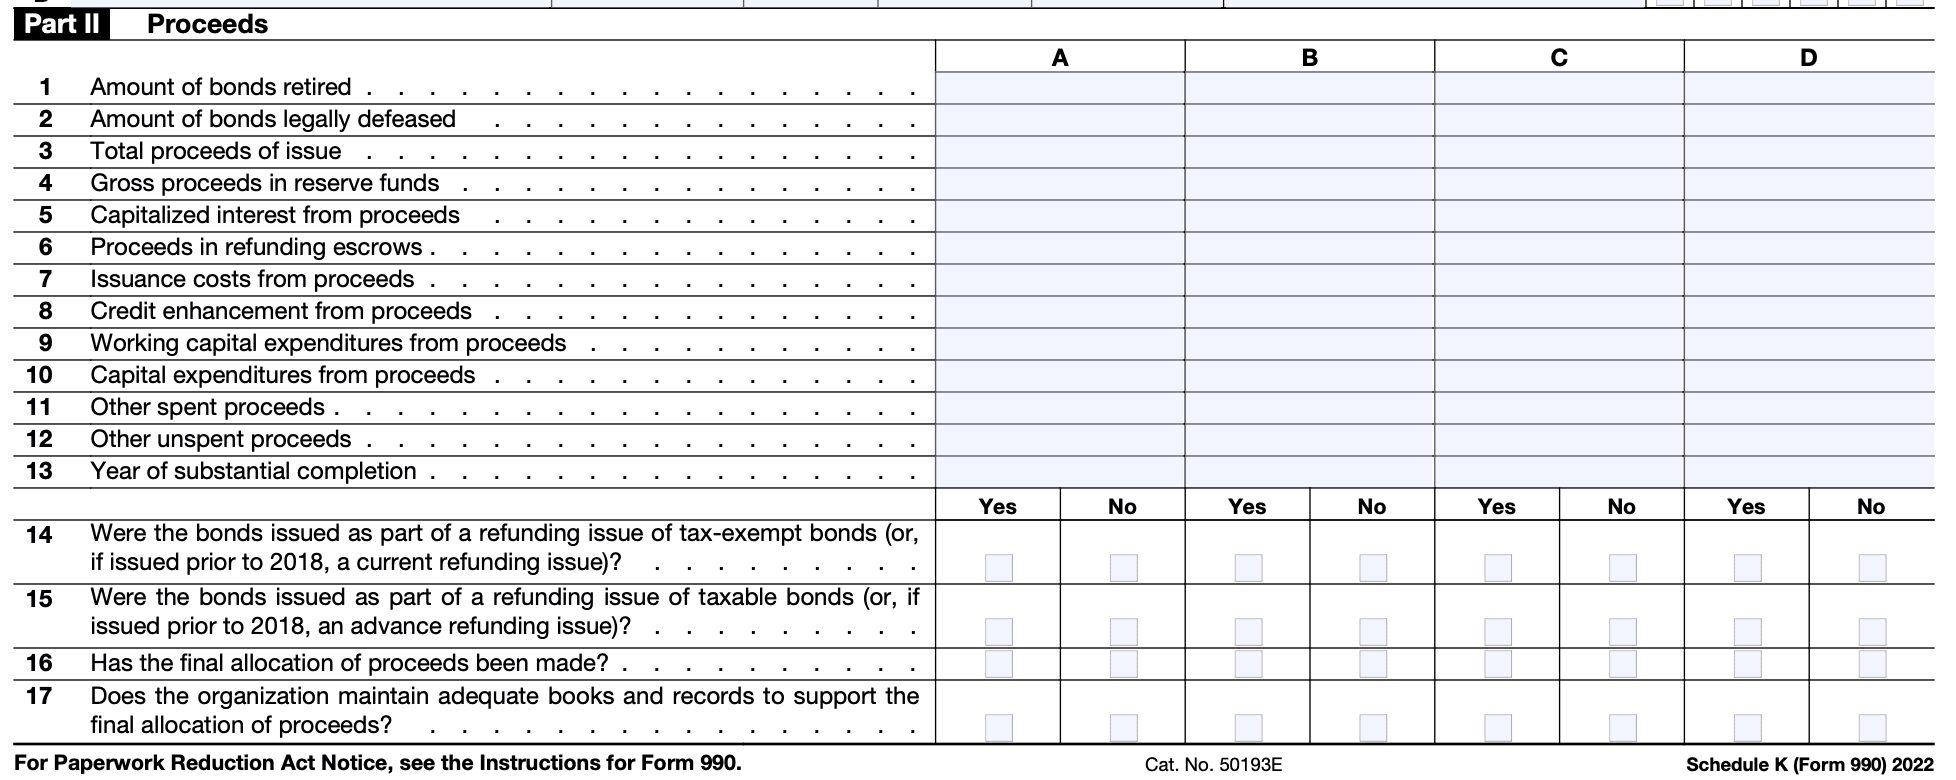
Task: Click working capital expenditures field column B
Action: click(x=1309, y=344)
